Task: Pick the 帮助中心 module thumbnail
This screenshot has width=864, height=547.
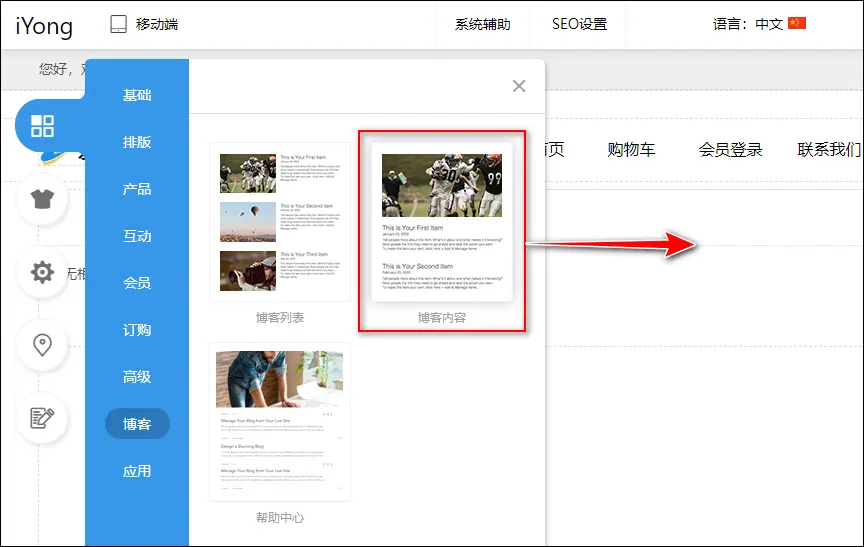Action: pos(280,422)
